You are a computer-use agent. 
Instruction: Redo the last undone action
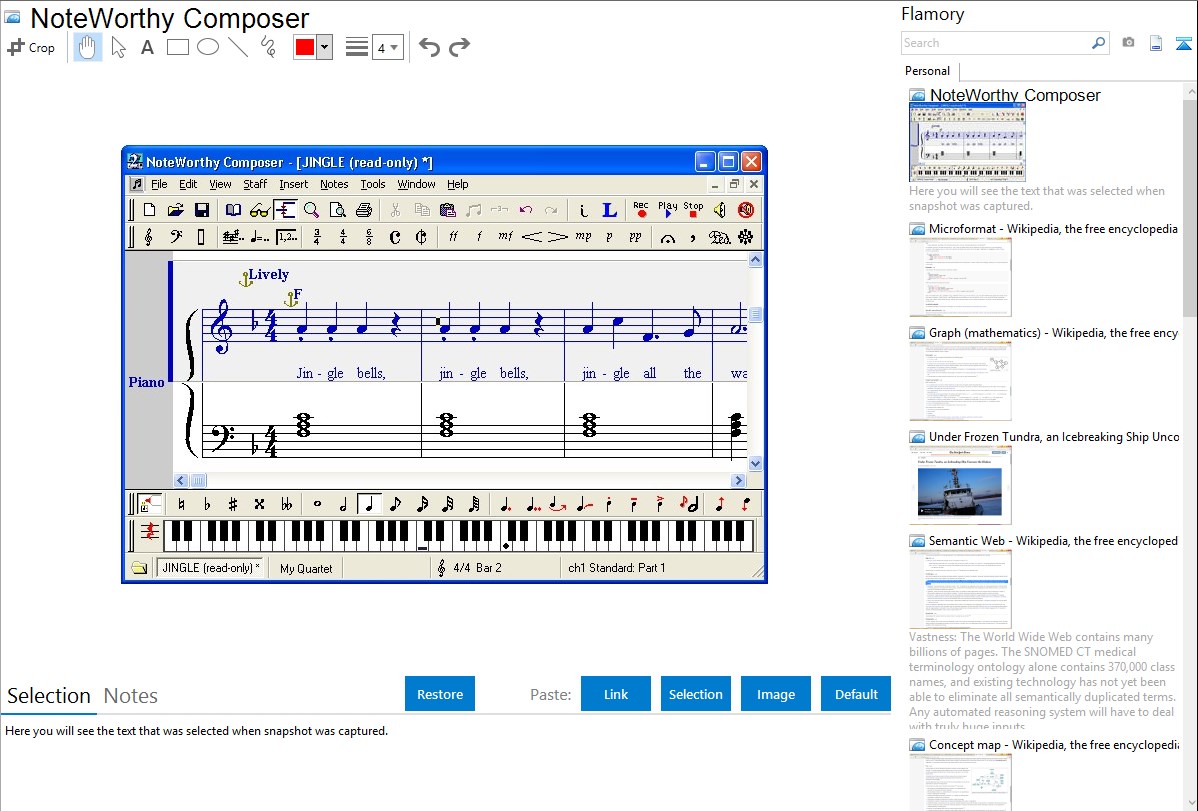[460, 47]
